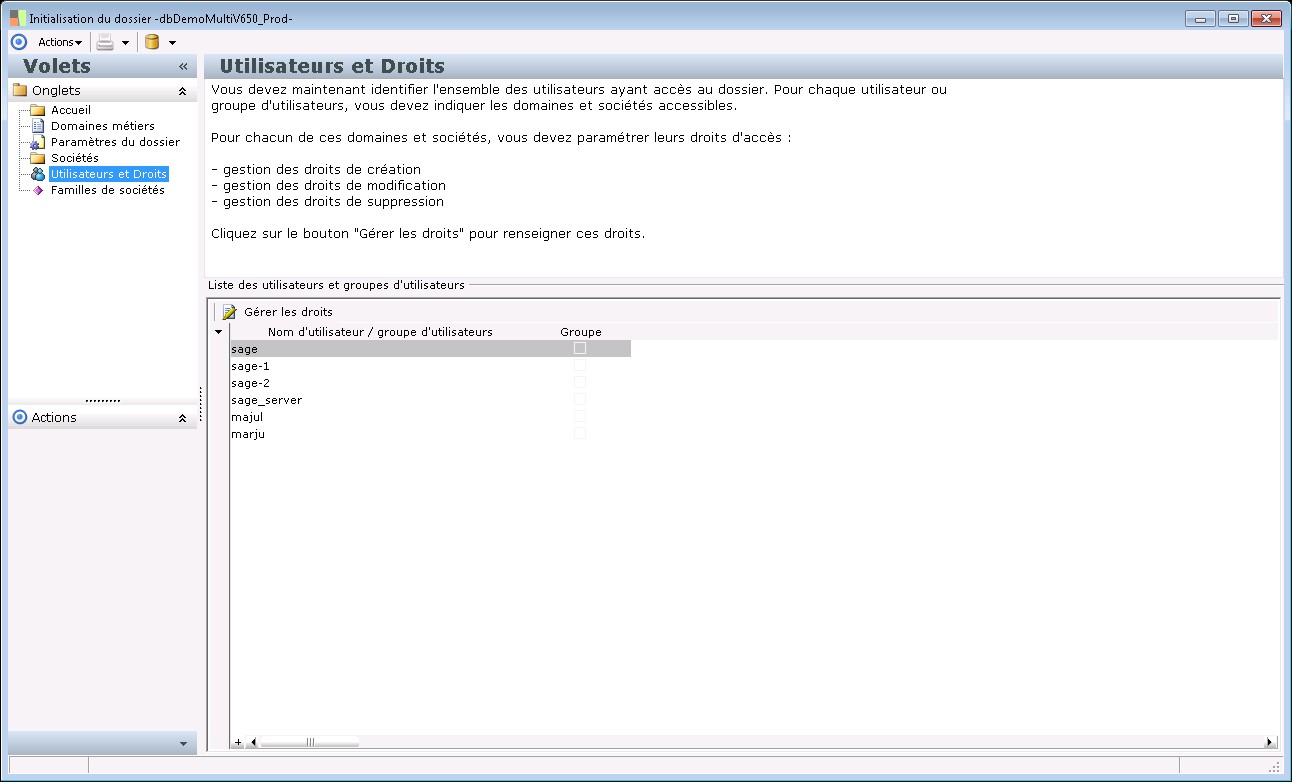Collapse the Actions panel section
This screenshot has width=1292, height=782.
[x=182, y=418]
